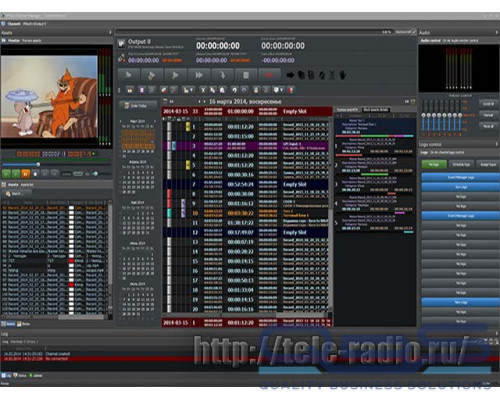Click the Schedule logo button
The image size is (500, 400).
(461, 164)
